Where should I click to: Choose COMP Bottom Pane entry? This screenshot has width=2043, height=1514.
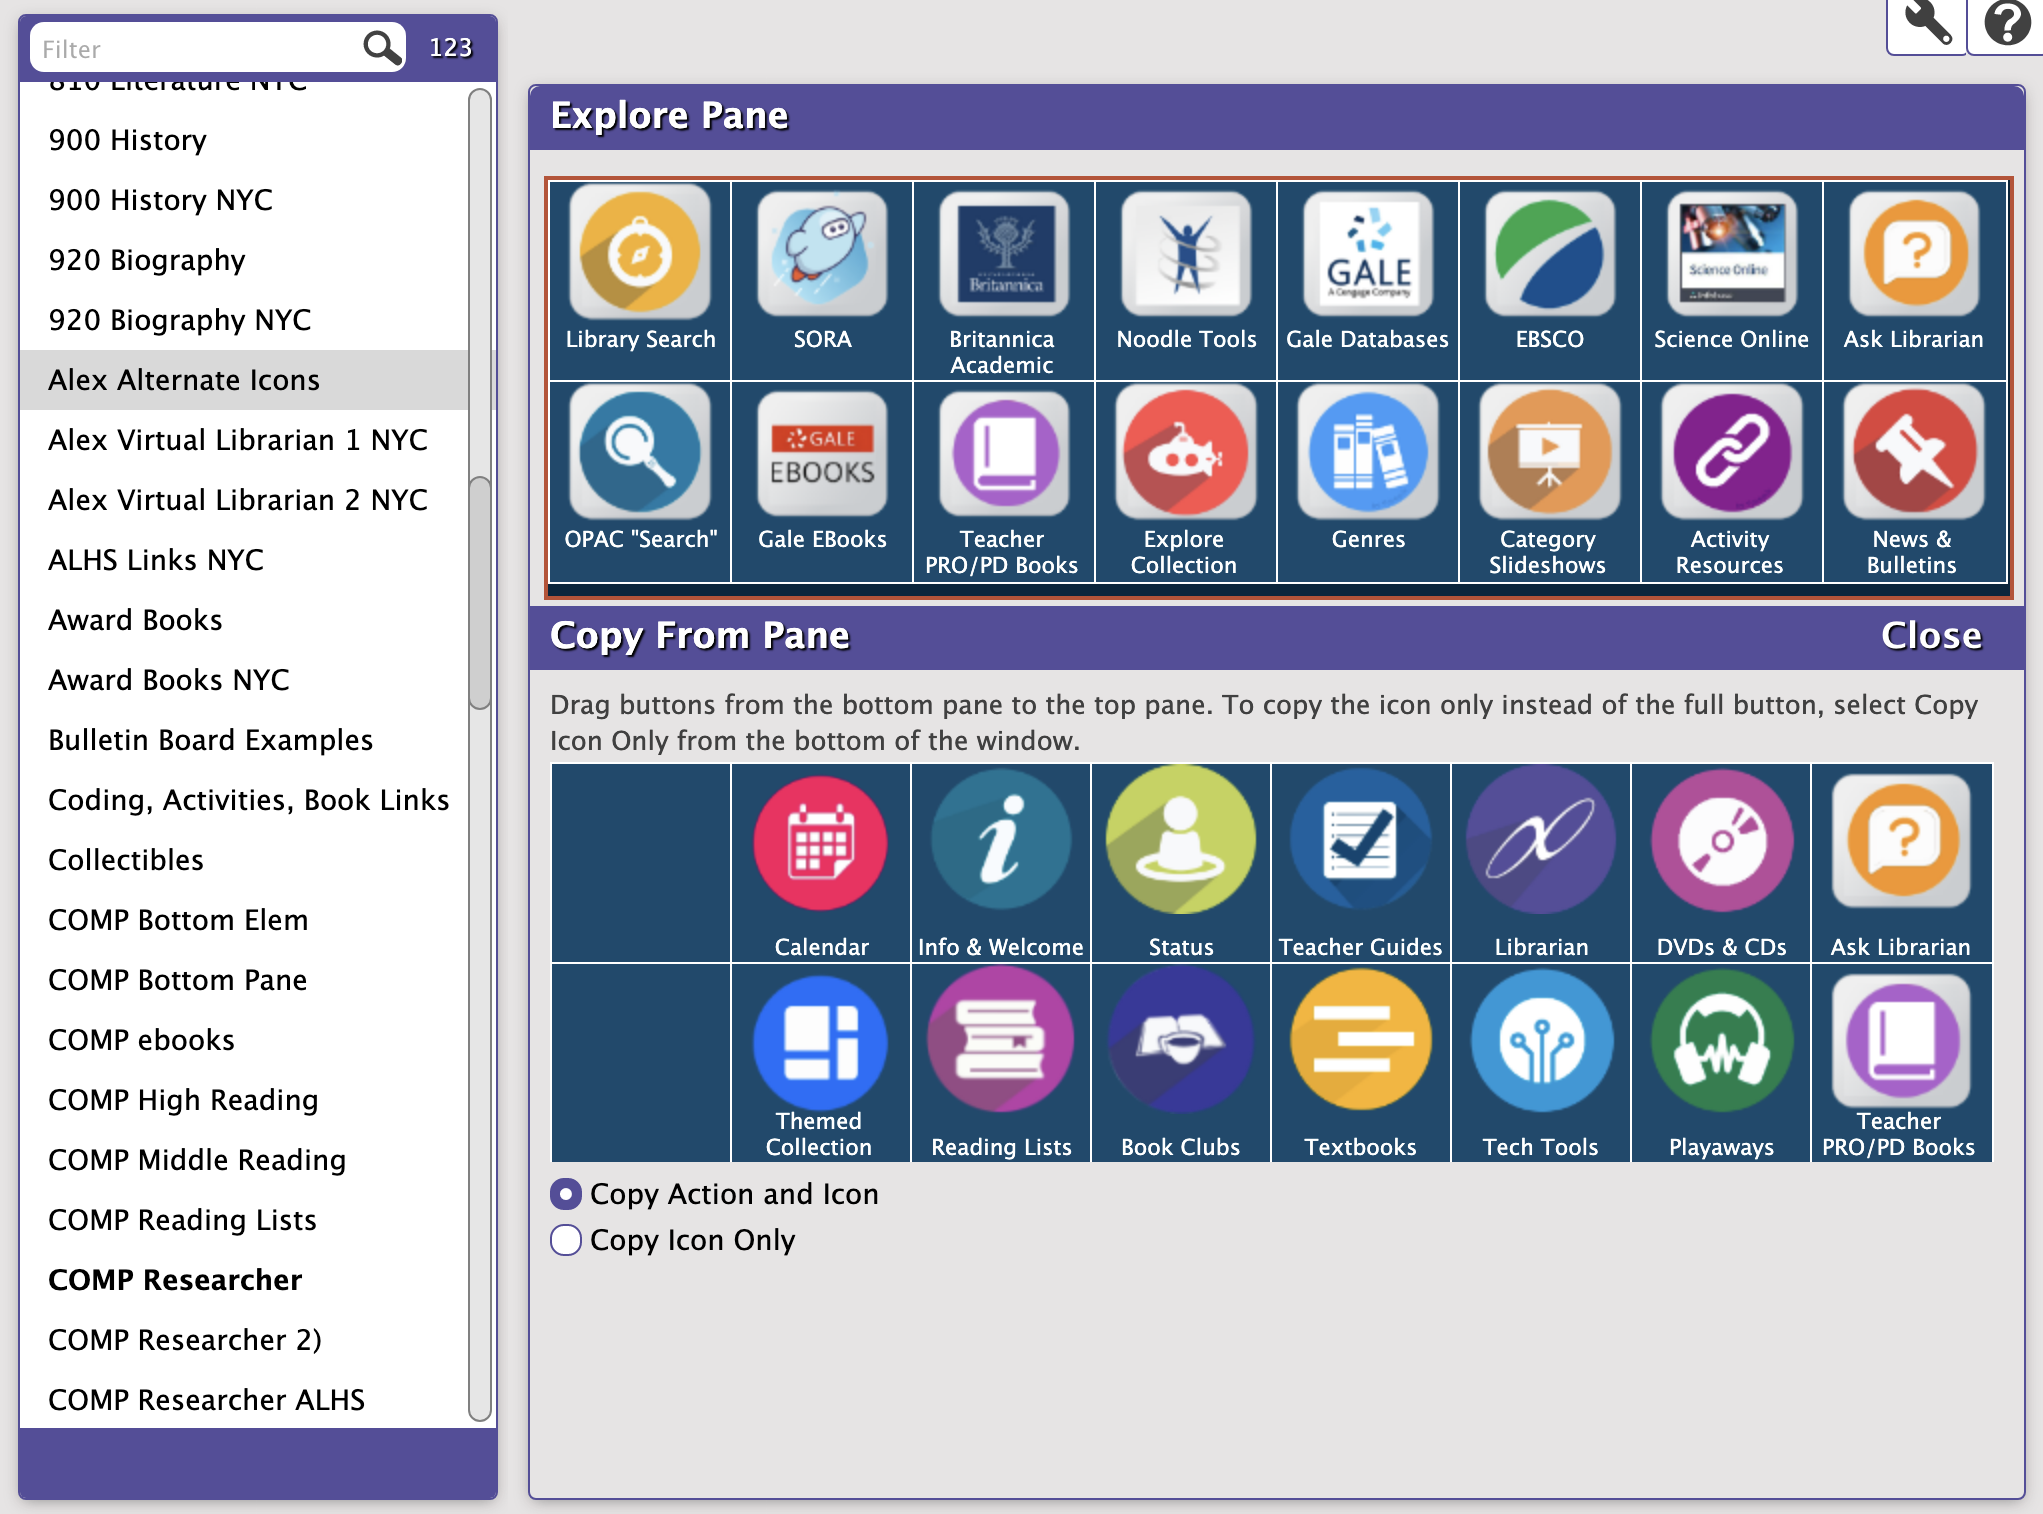244,980
